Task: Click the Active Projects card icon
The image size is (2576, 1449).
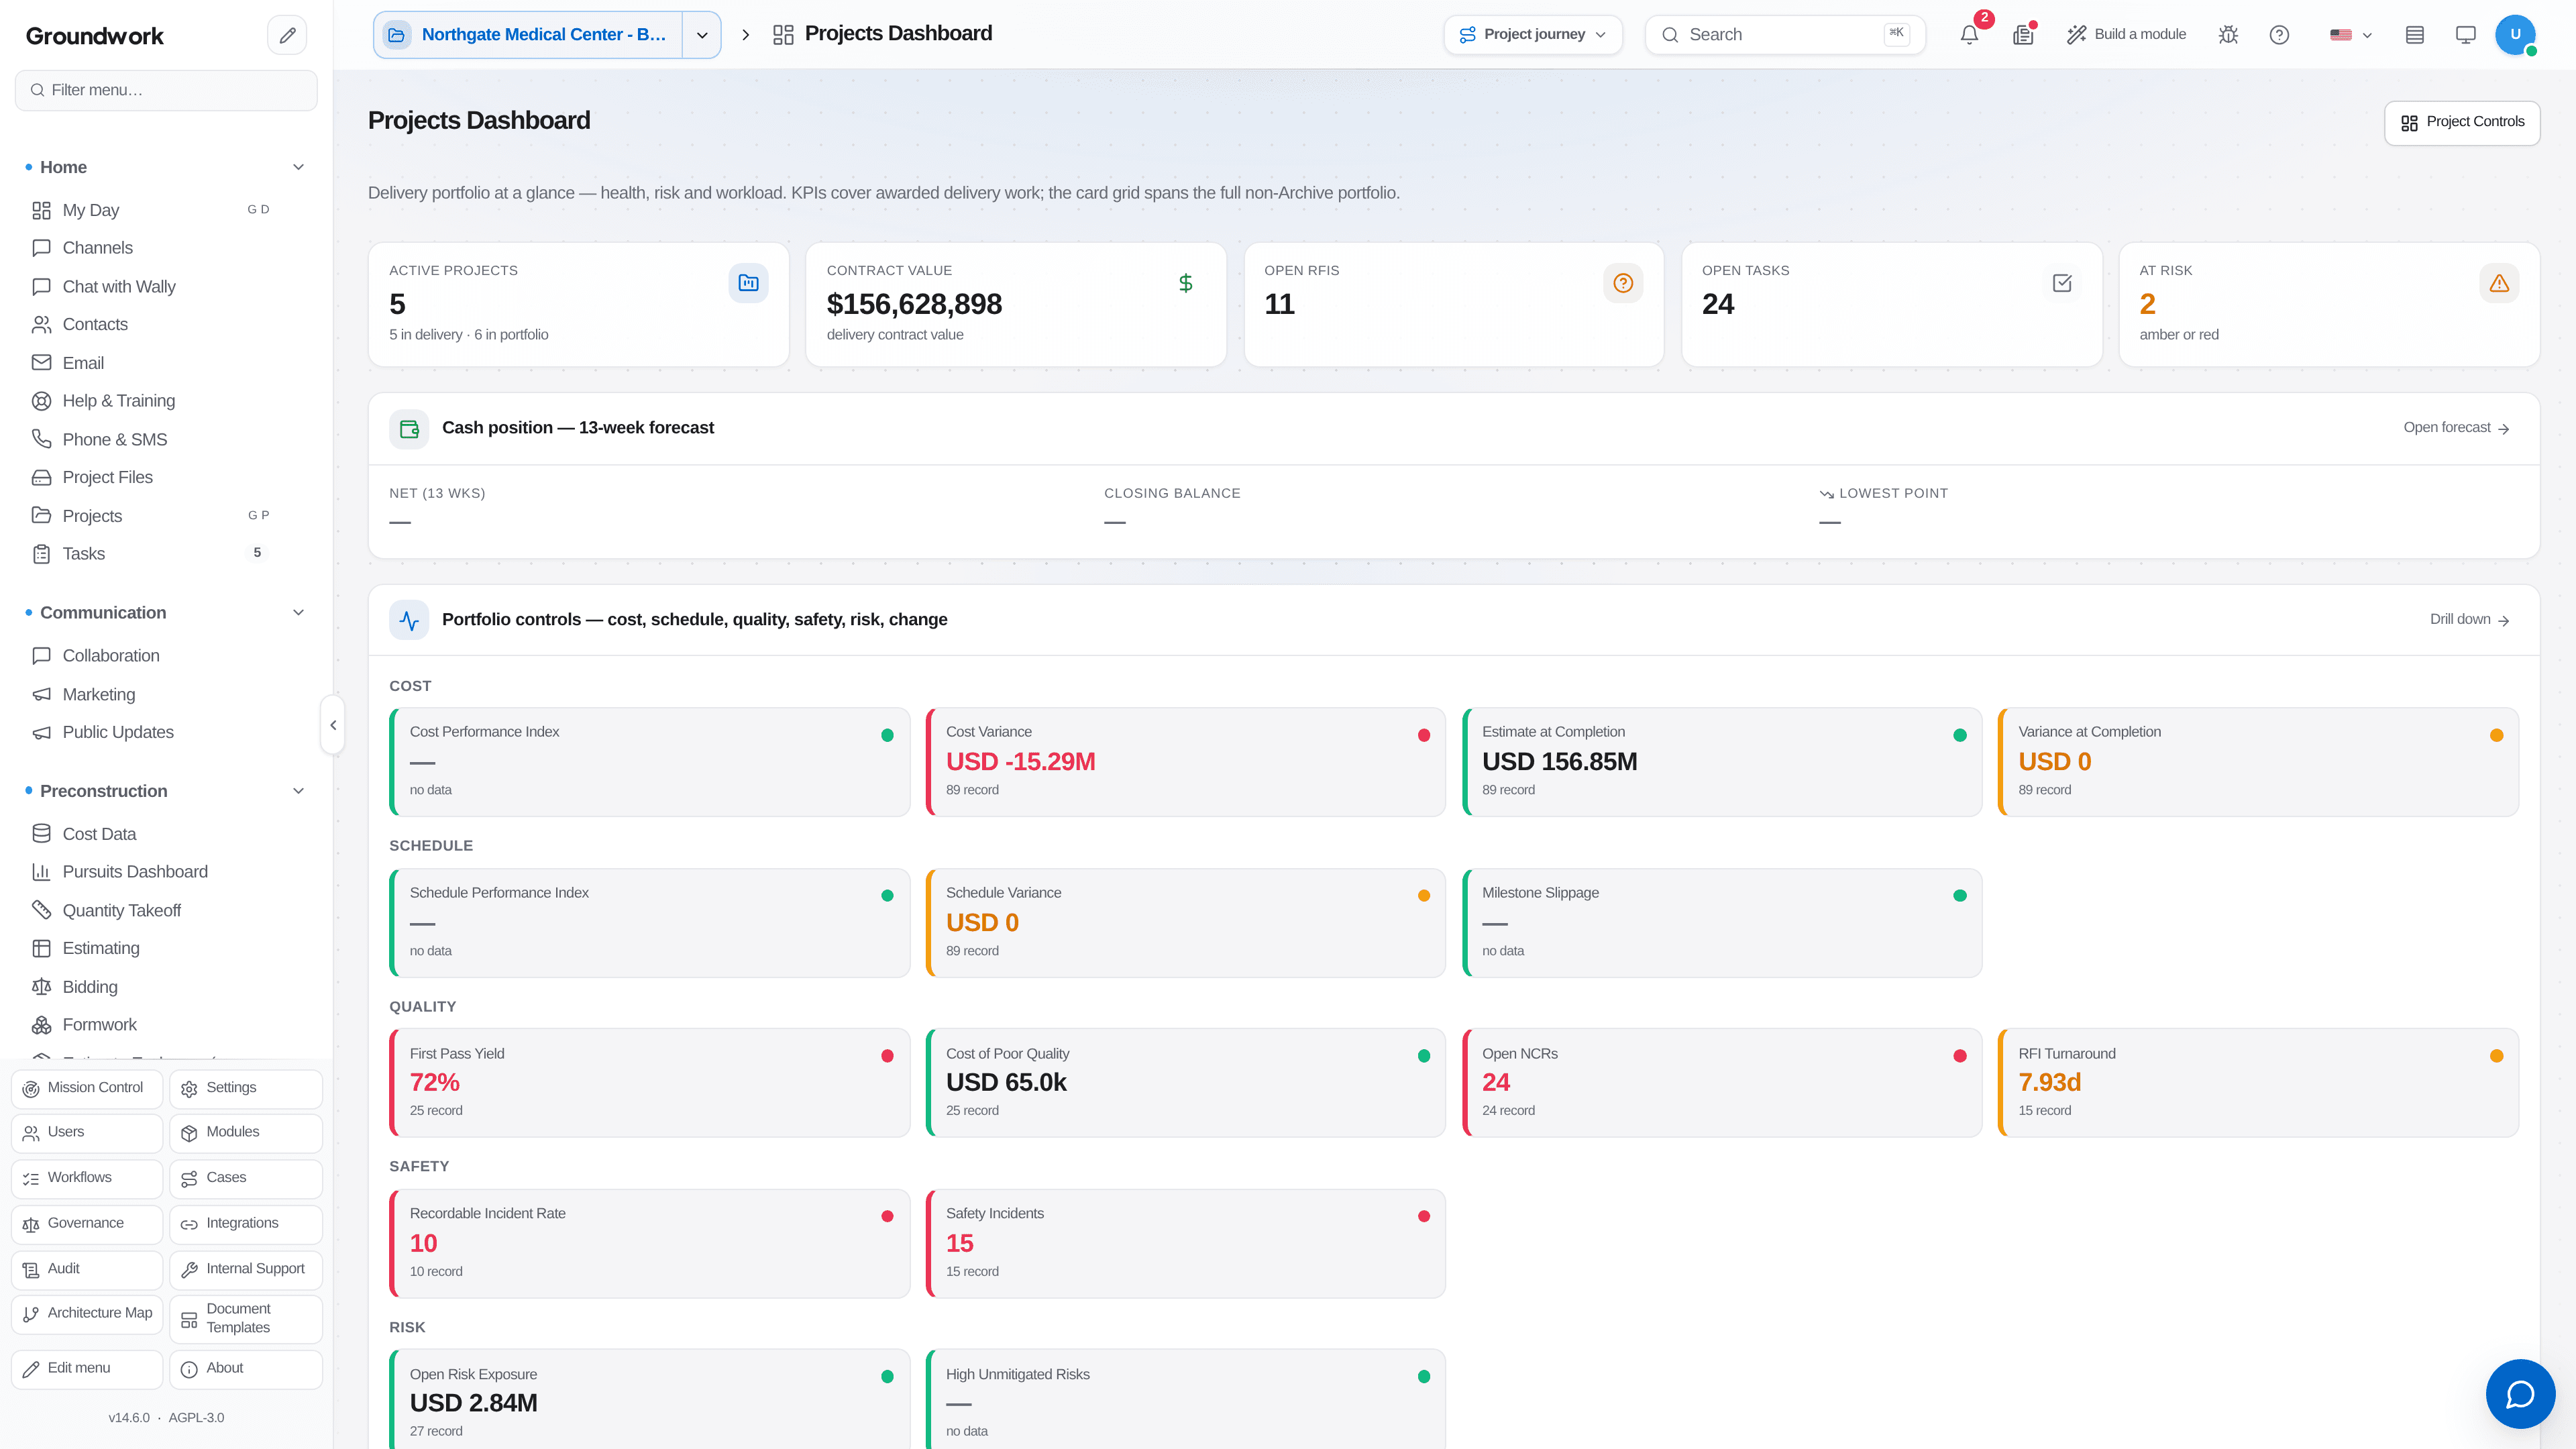Action: tap(748, 283)
